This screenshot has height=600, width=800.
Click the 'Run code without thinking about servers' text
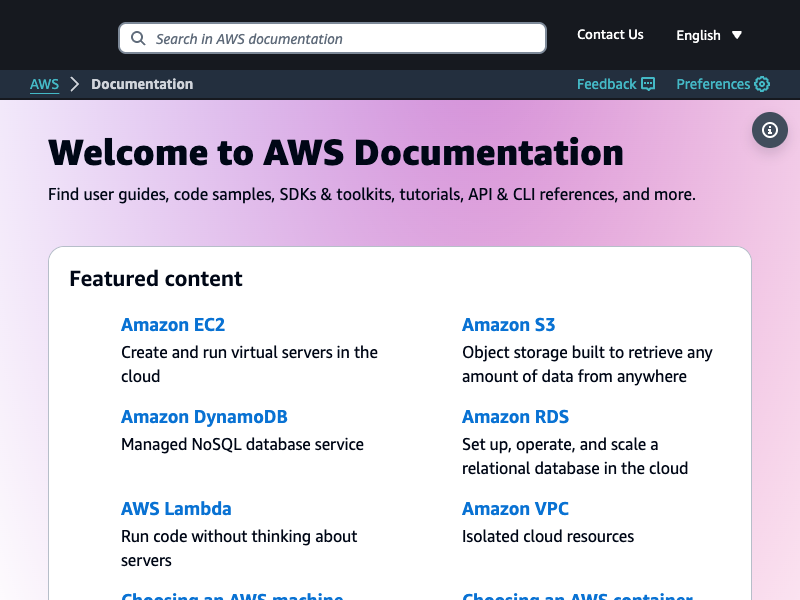[239, 548]
